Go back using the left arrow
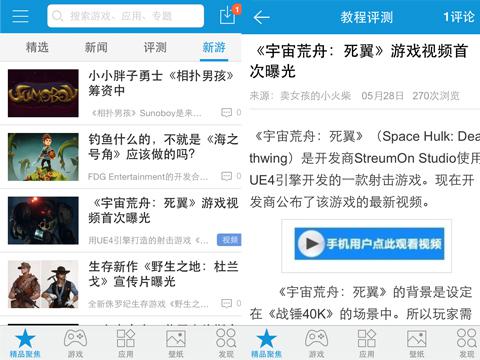 click(261, 17)
